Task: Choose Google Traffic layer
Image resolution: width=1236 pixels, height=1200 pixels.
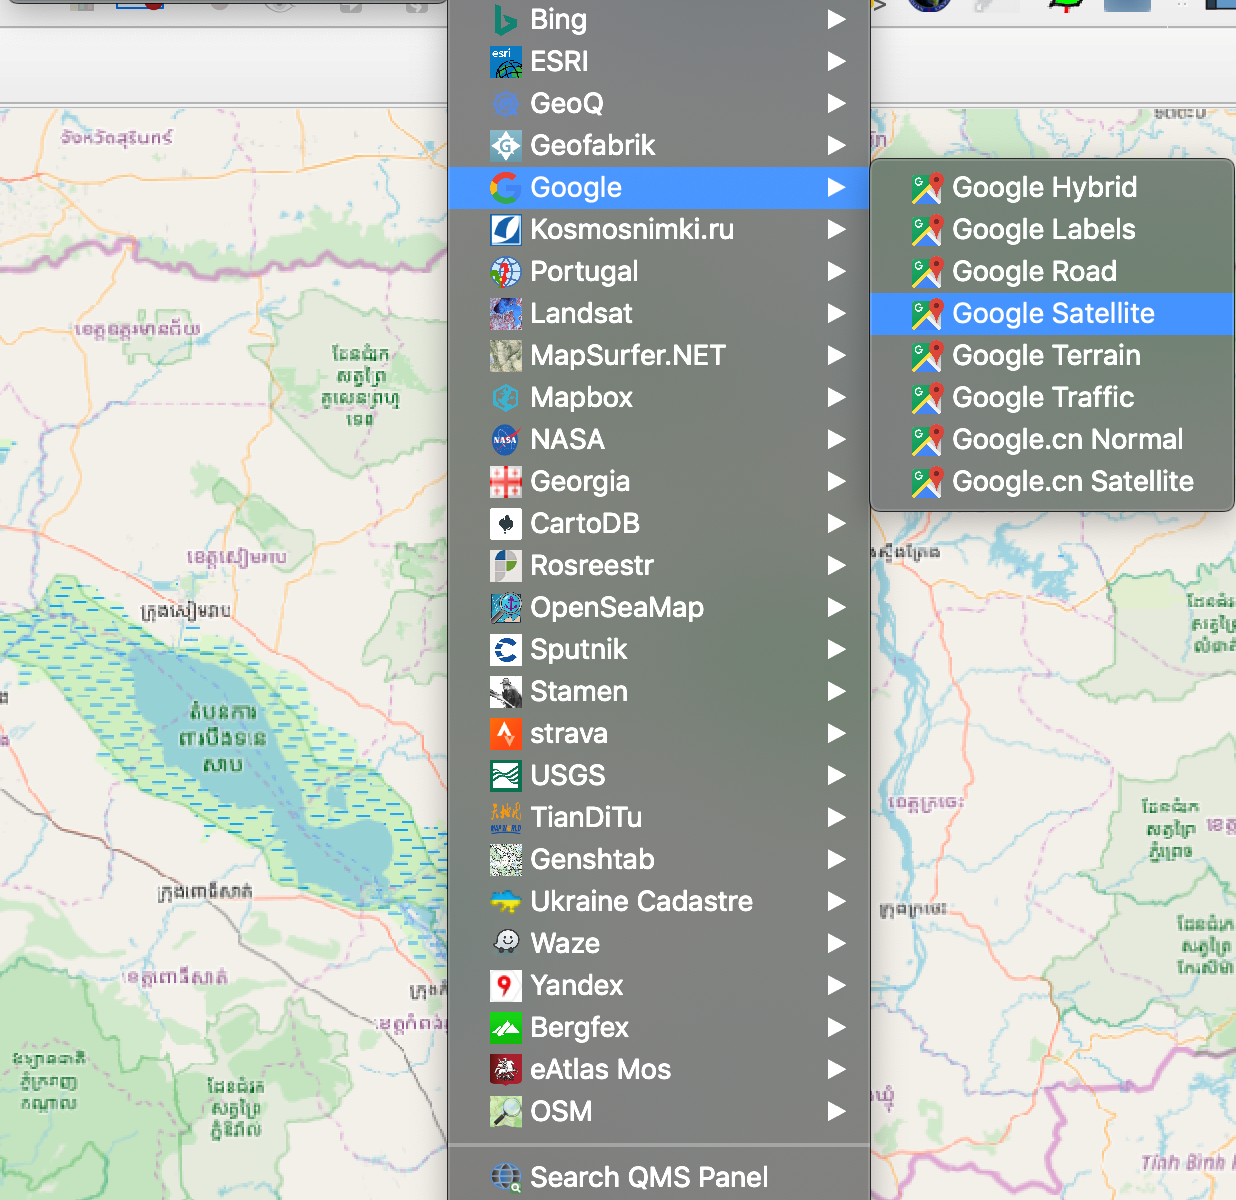Action: point(1051,398)
